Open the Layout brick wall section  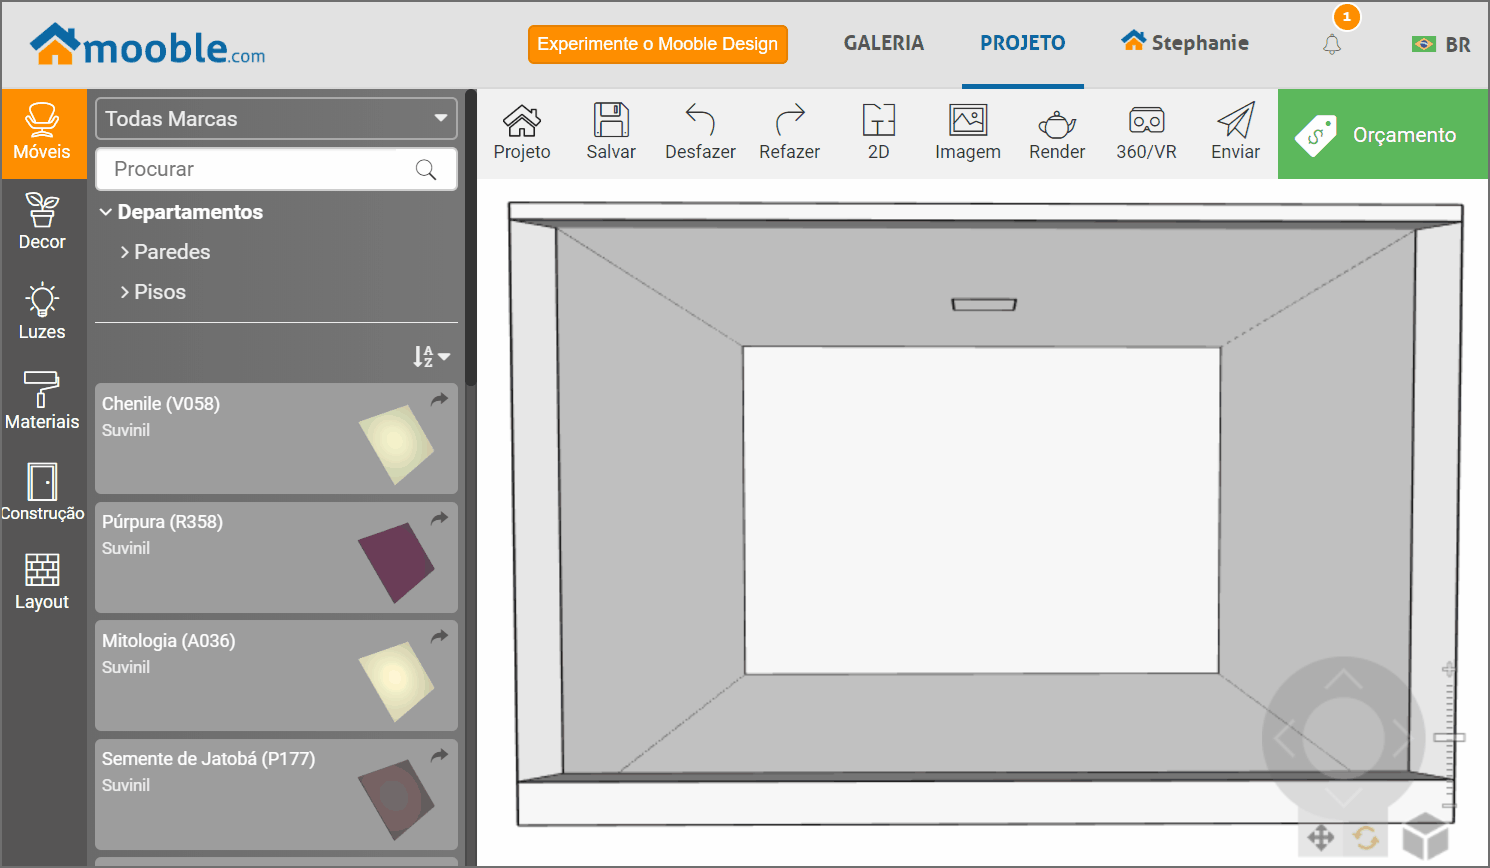coord(42,583)
